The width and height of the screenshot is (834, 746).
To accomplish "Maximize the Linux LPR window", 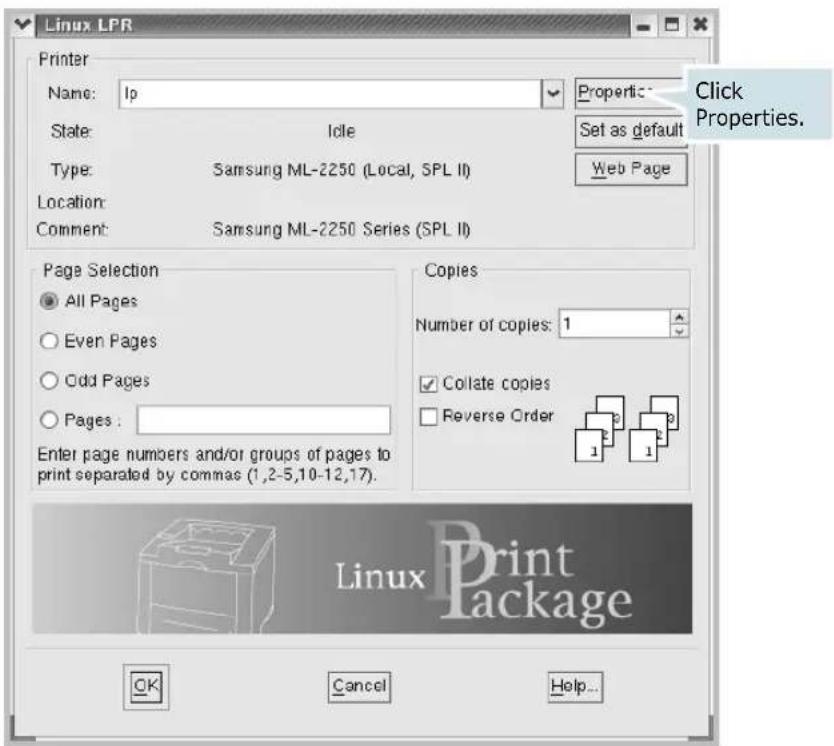I will pos(672,25).
